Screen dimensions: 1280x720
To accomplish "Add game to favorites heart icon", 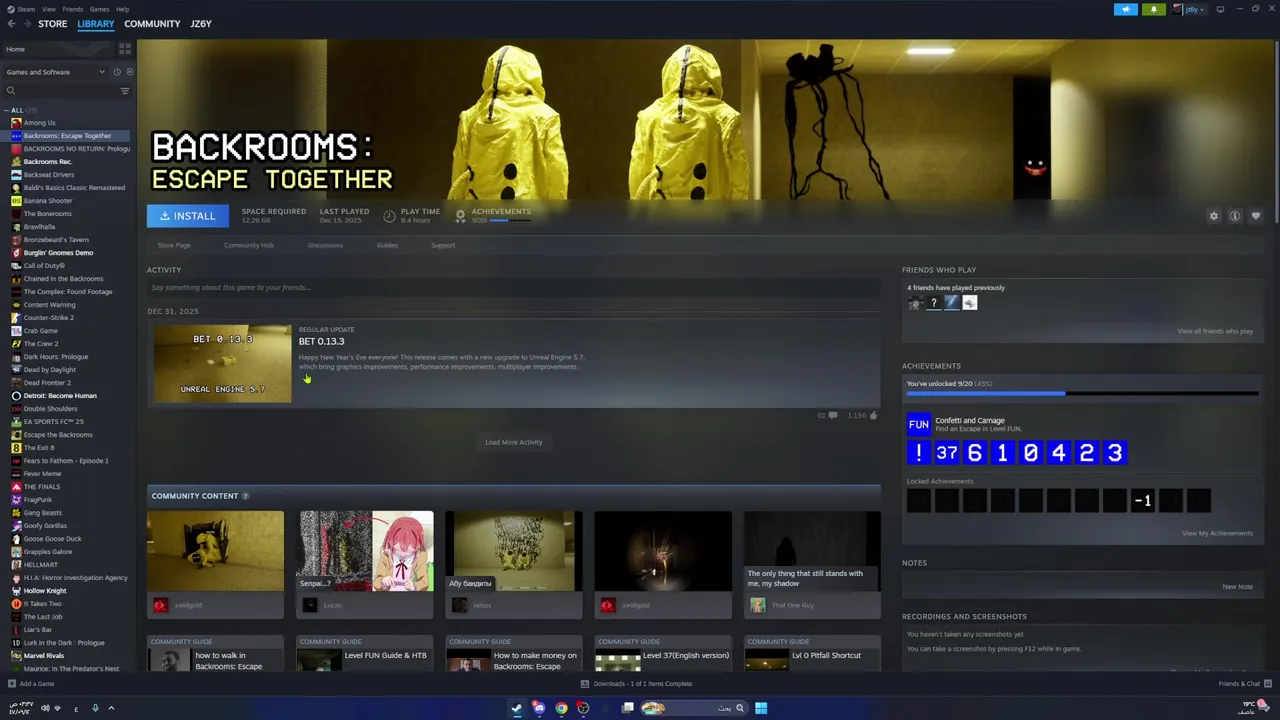I will point(1256,216).
